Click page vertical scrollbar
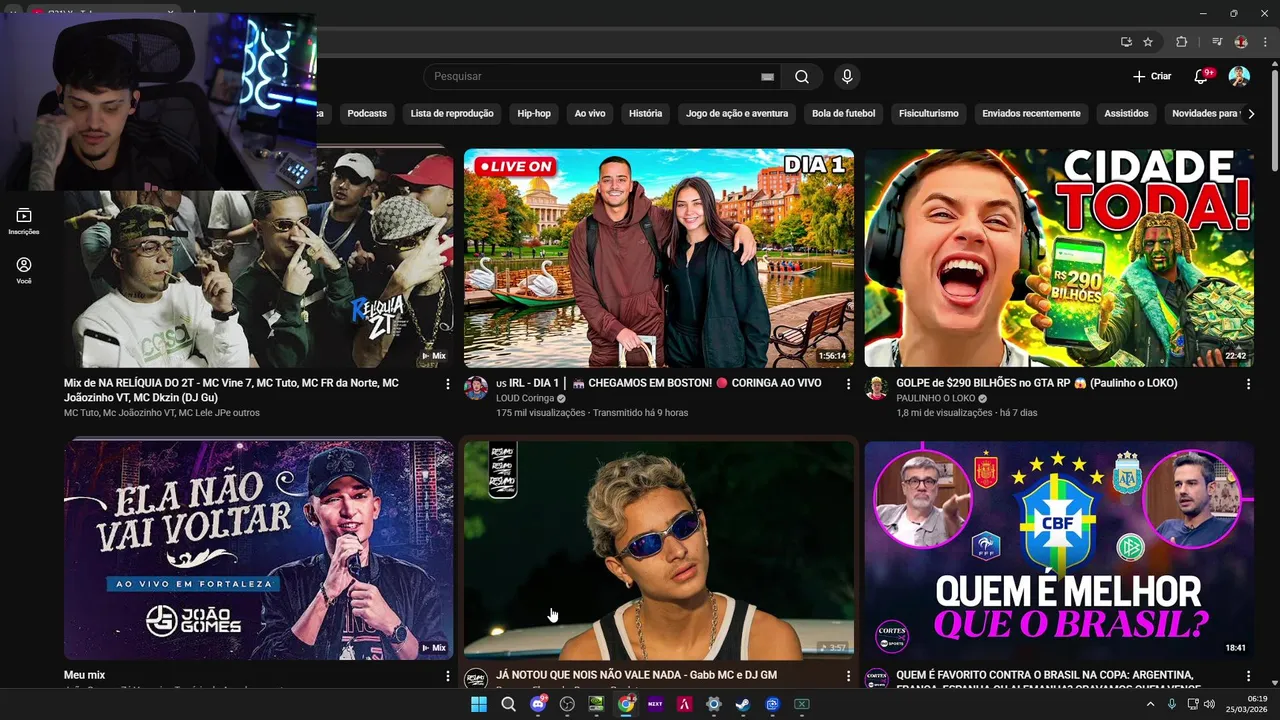 (x=1274, y=120)
